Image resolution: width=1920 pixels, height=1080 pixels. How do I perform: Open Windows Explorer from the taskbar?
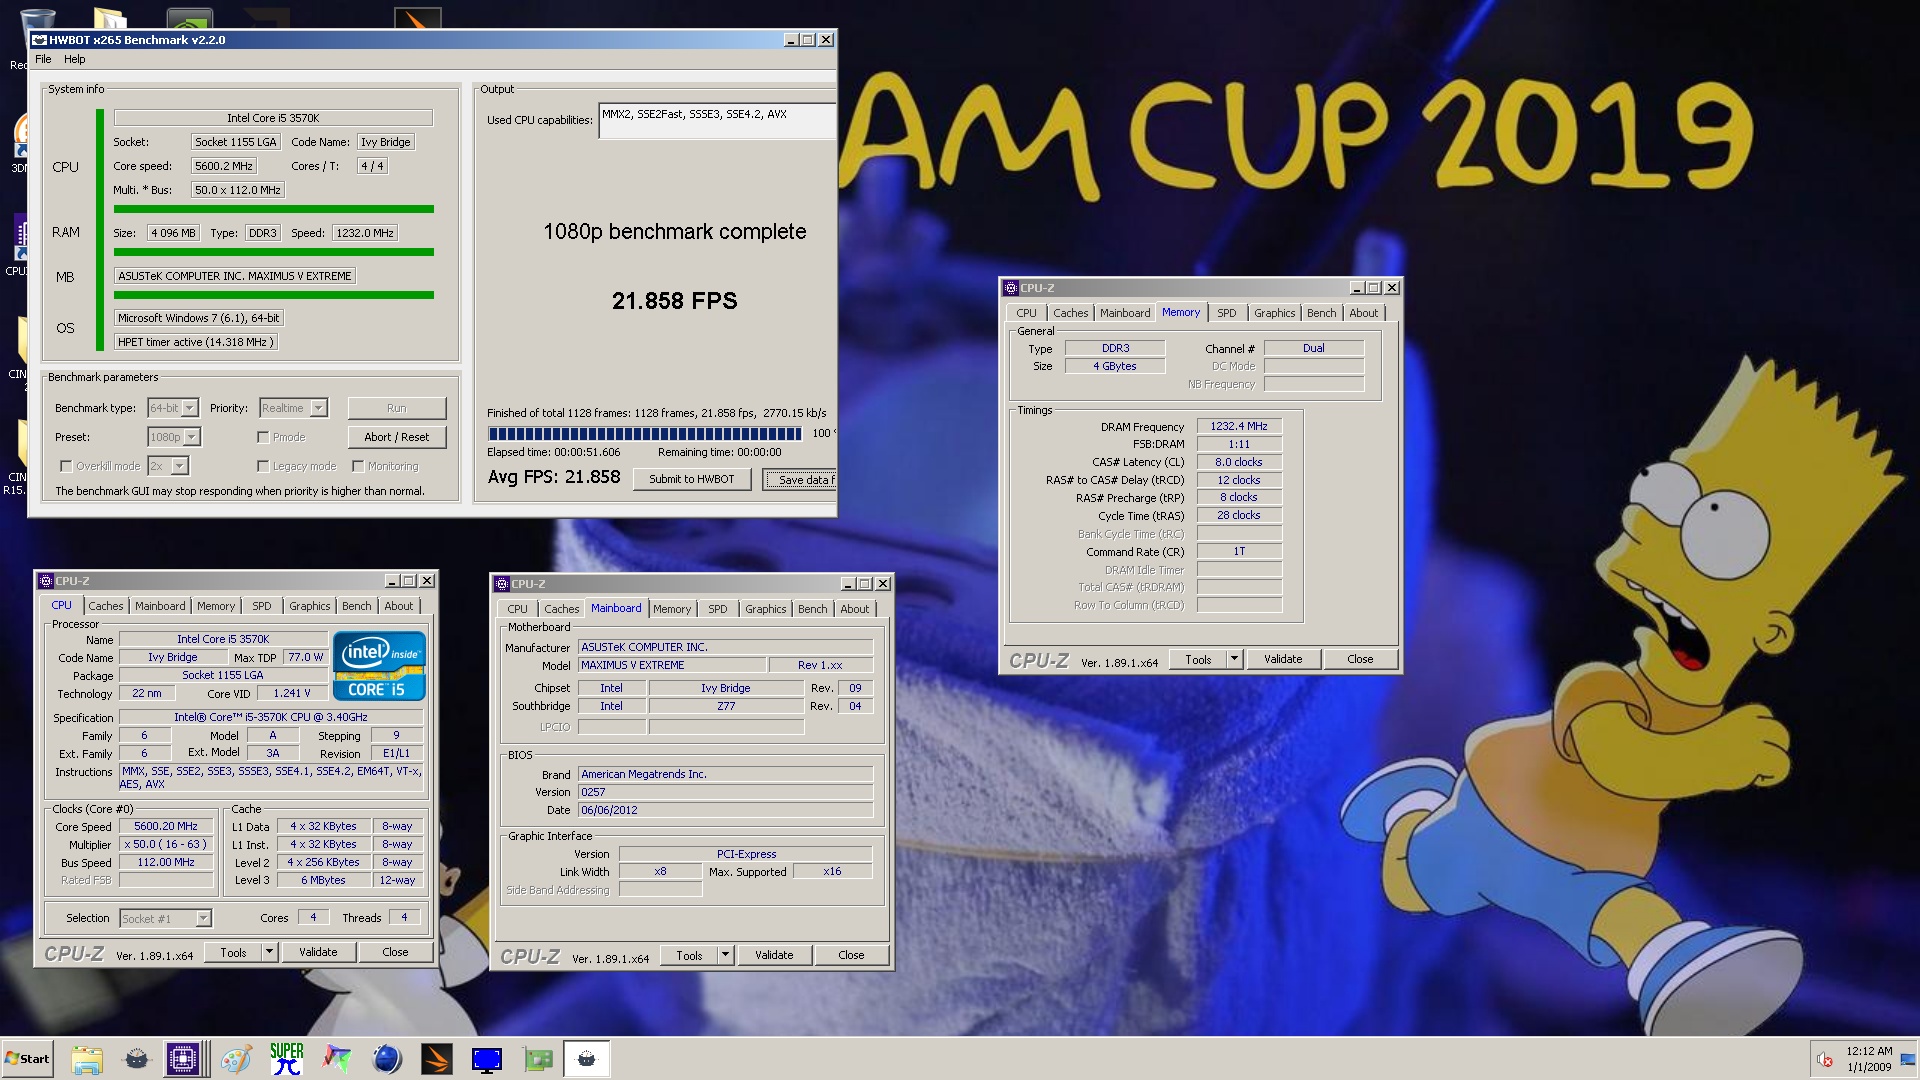click(87, 1059)
